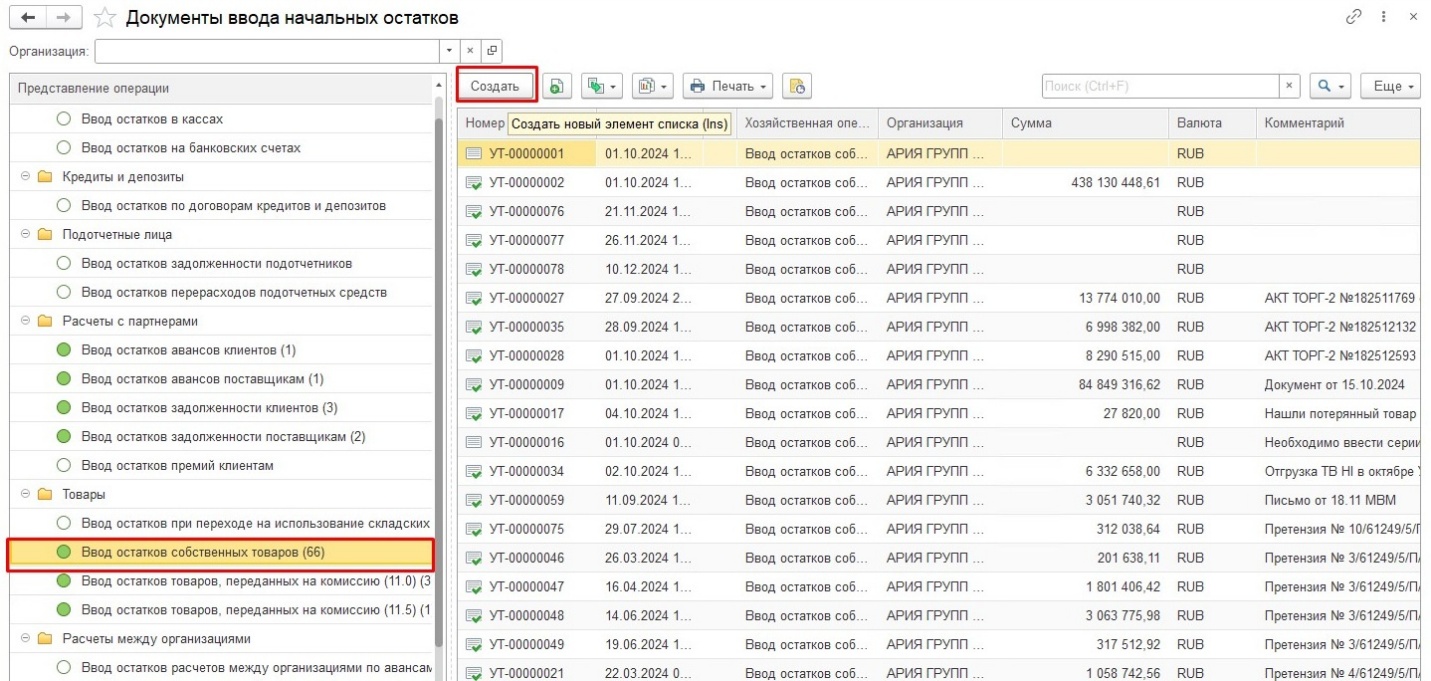Image resolution: width=1431 pixels, height=681 pixels.
Task: Click the rightmost document-with-clock toolbar icon
Action: coord(795,87)
